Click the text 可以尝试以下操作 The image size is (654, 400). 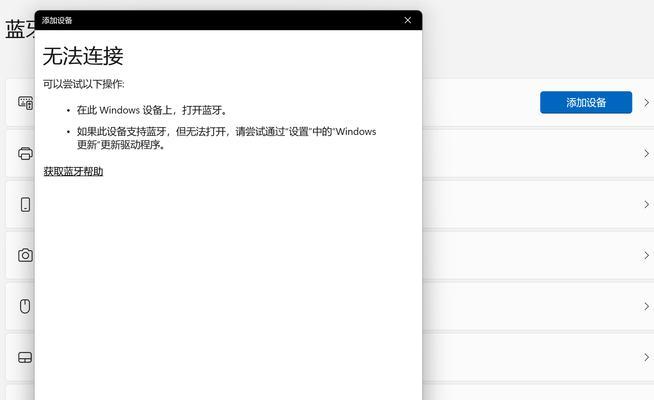coord(83,84)
